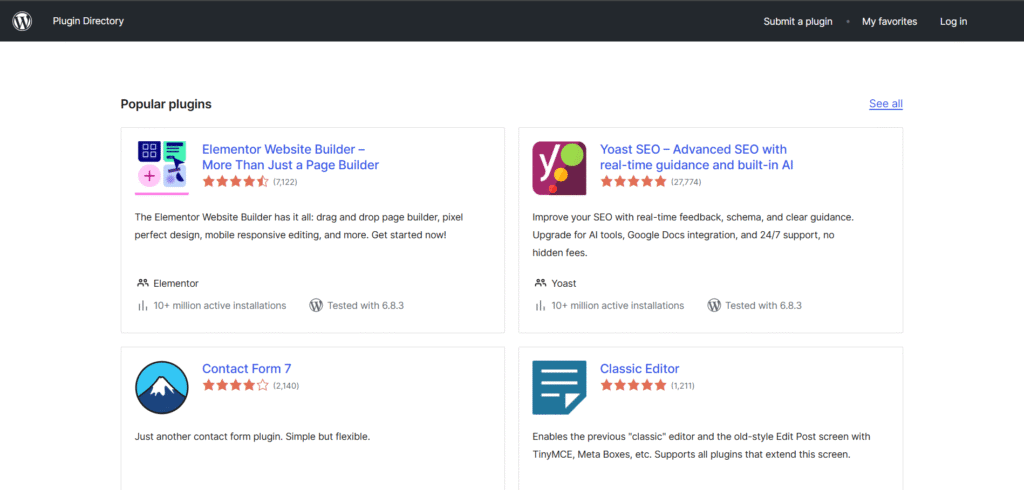Open the Yoast SEO plugin icon
The image size is (1024, 490).
click(559, 167)
